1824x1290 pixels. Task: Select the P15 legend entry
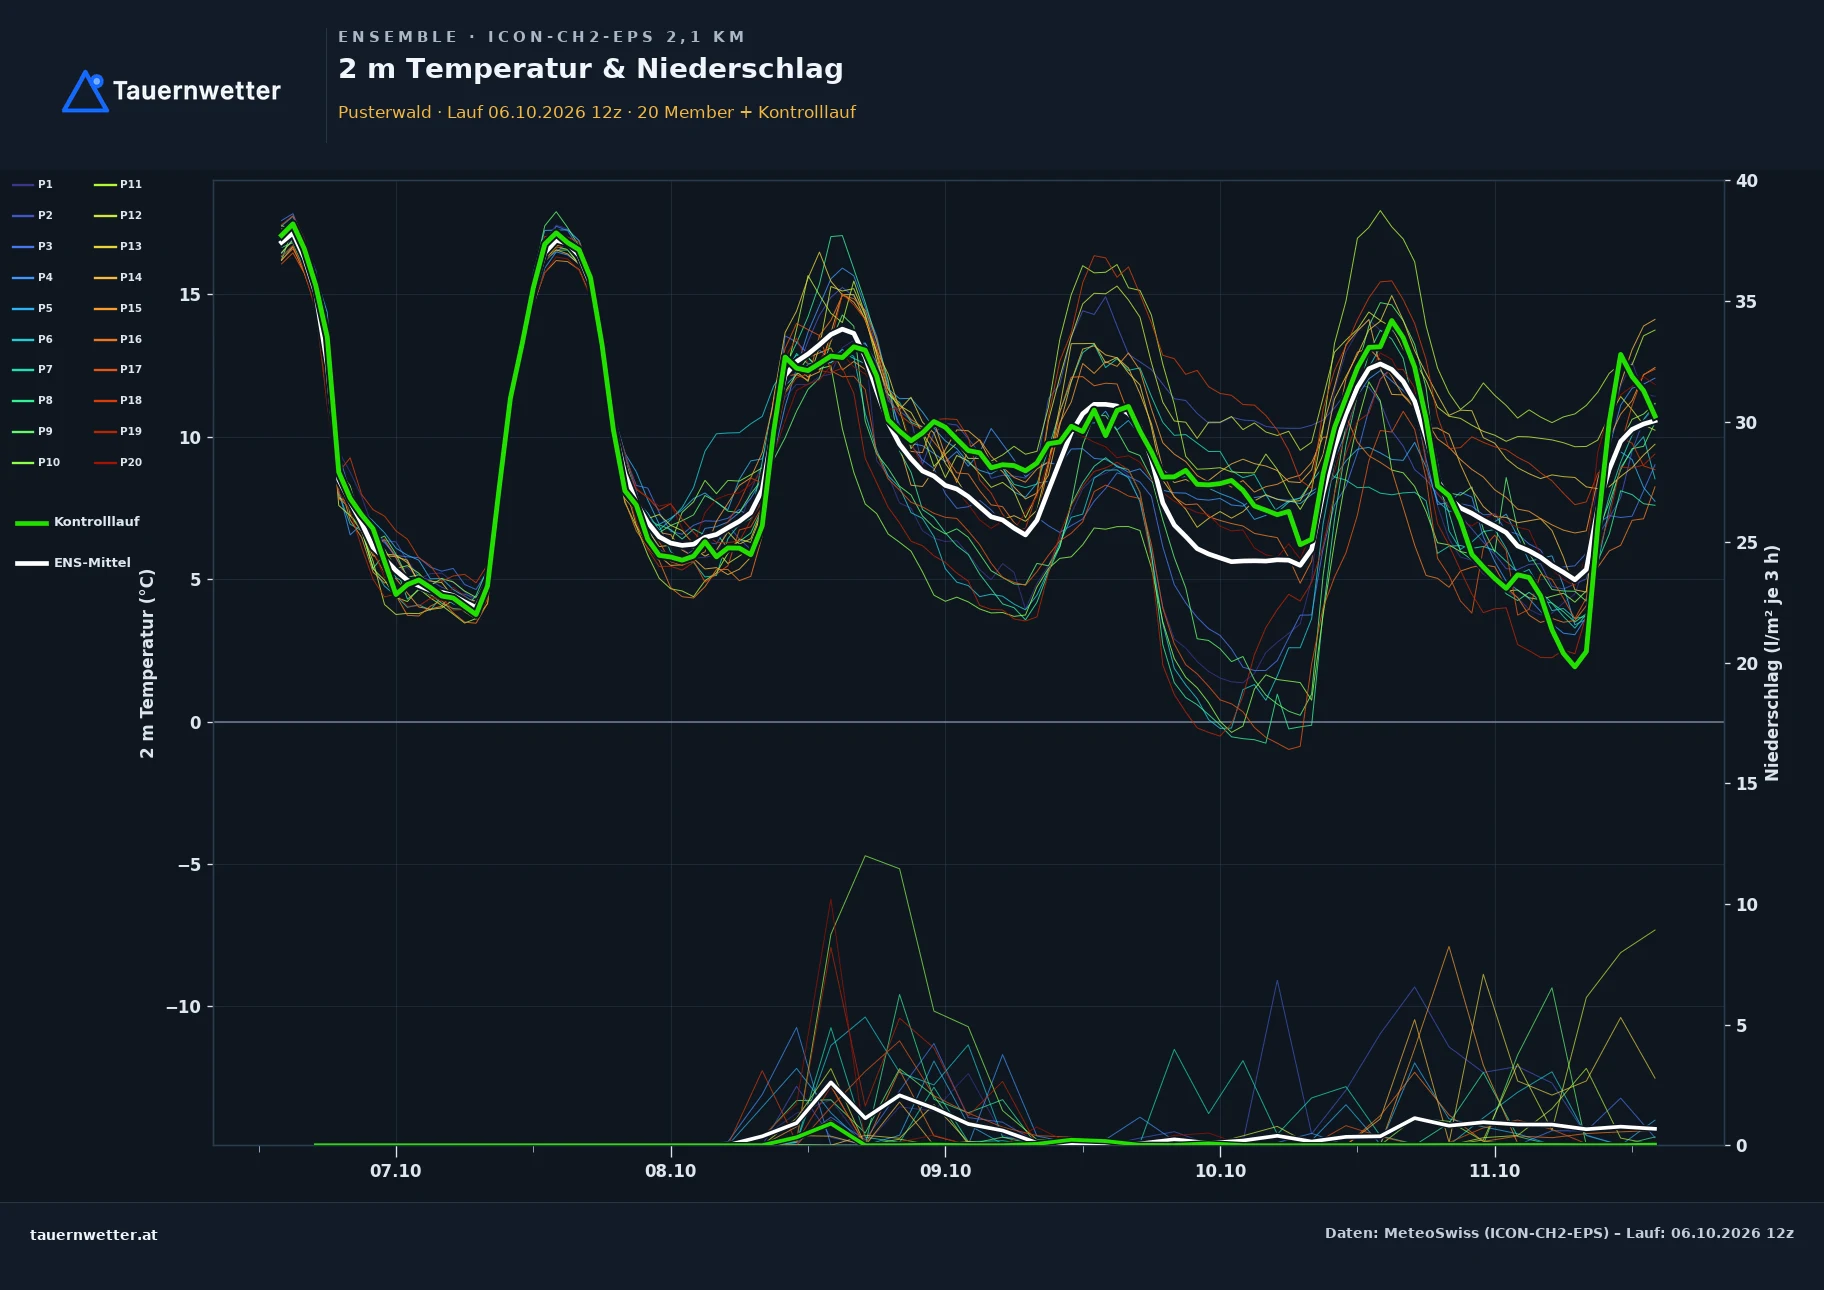(x=118, y=308)
